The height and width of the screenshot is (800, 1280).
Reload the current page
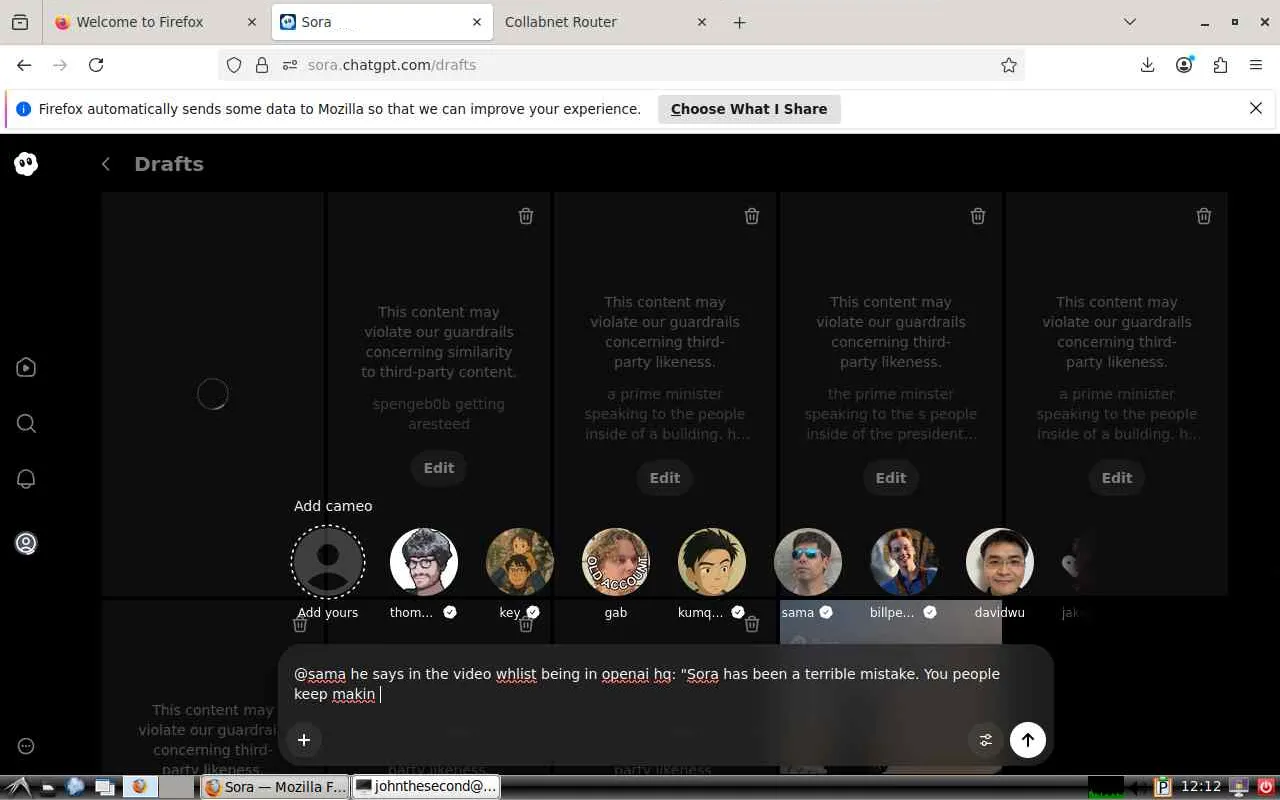(96, 65)
